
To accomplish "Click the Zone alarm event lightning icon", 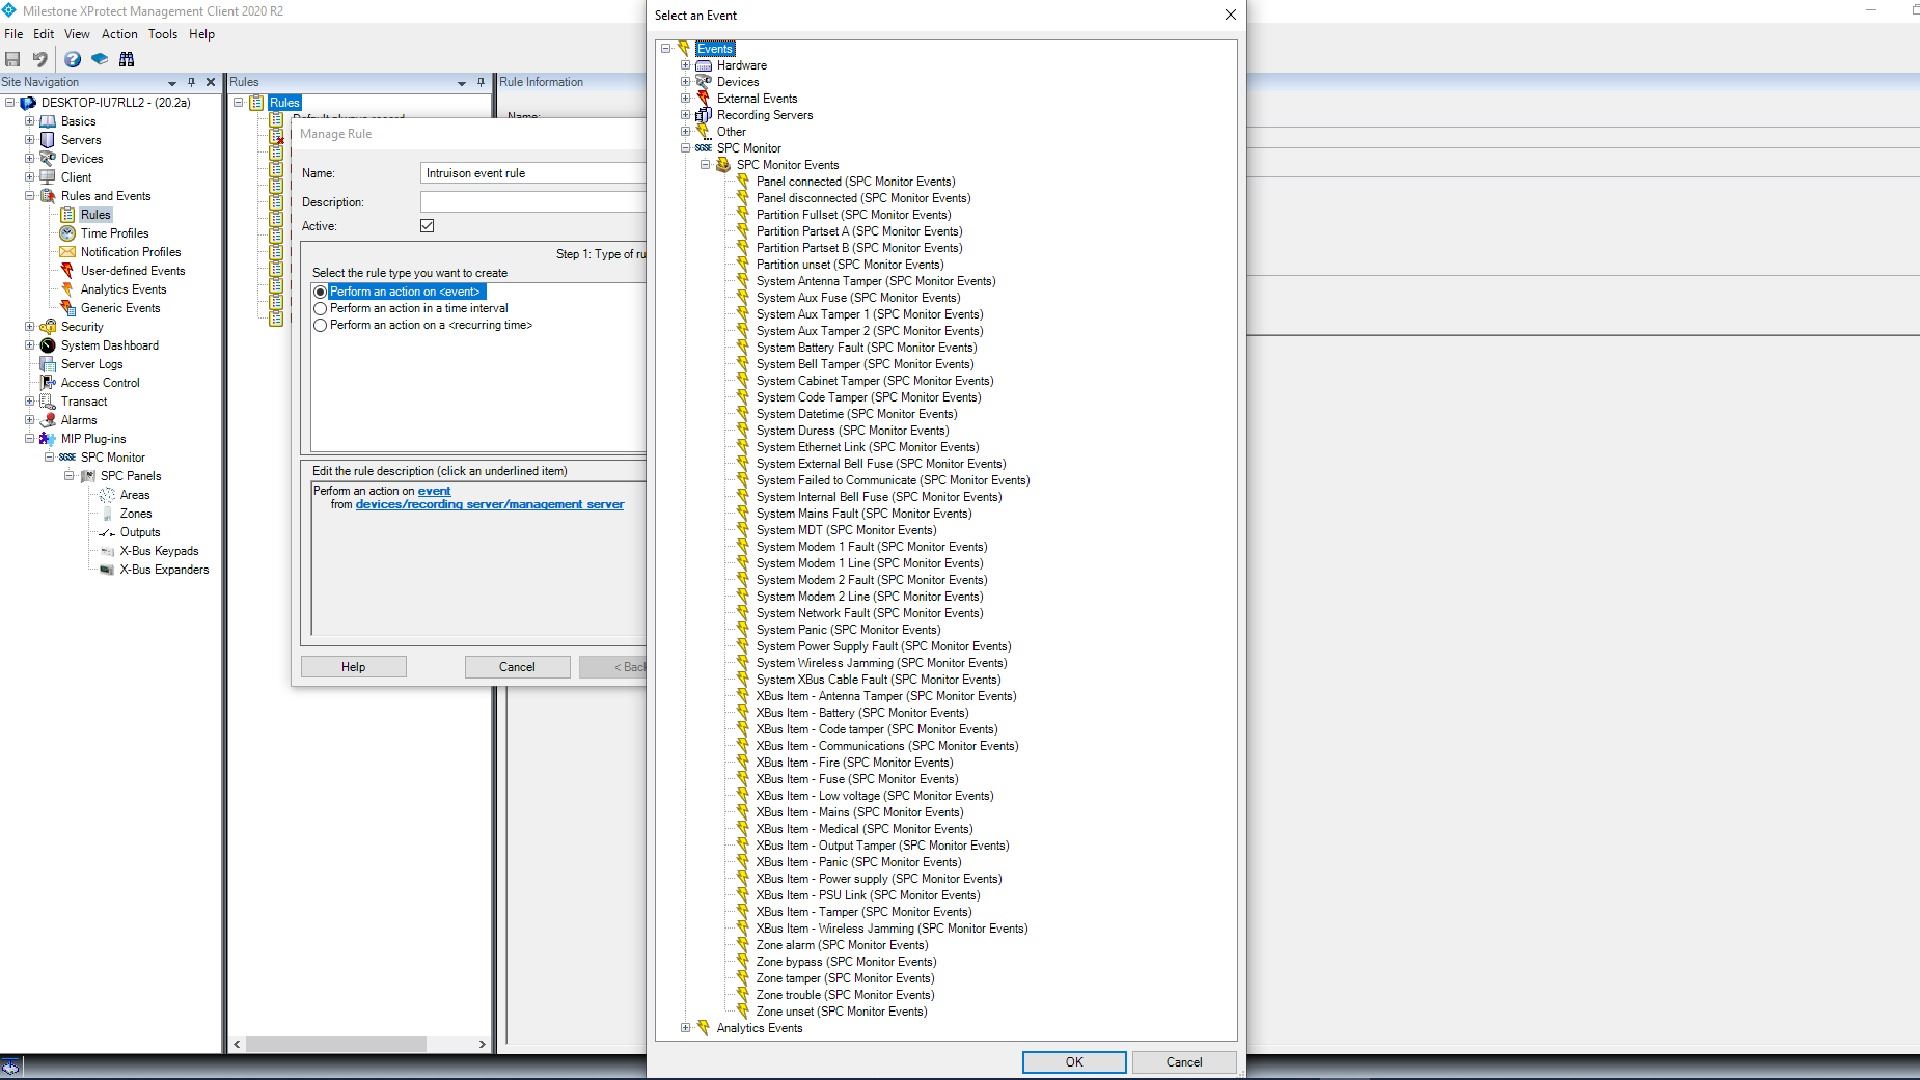I will pos(743,945).
